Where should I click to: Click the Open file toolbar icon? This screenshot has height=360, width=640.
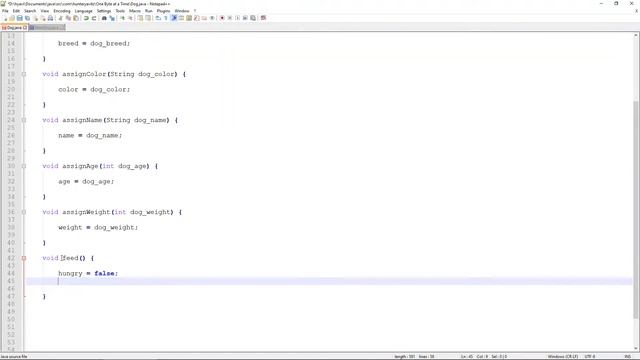click(x=12, y=18)
